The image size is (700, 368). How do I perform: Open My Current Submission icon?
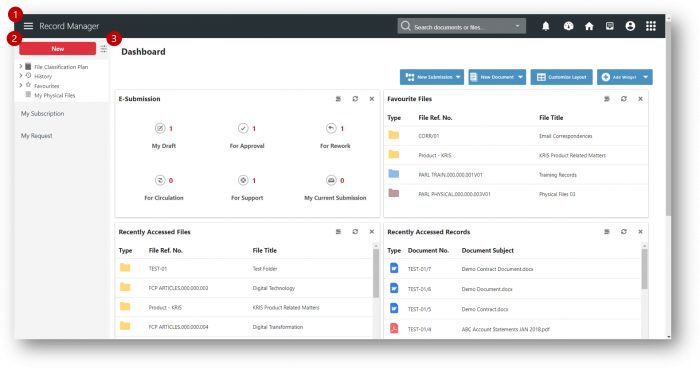(331, 180)
